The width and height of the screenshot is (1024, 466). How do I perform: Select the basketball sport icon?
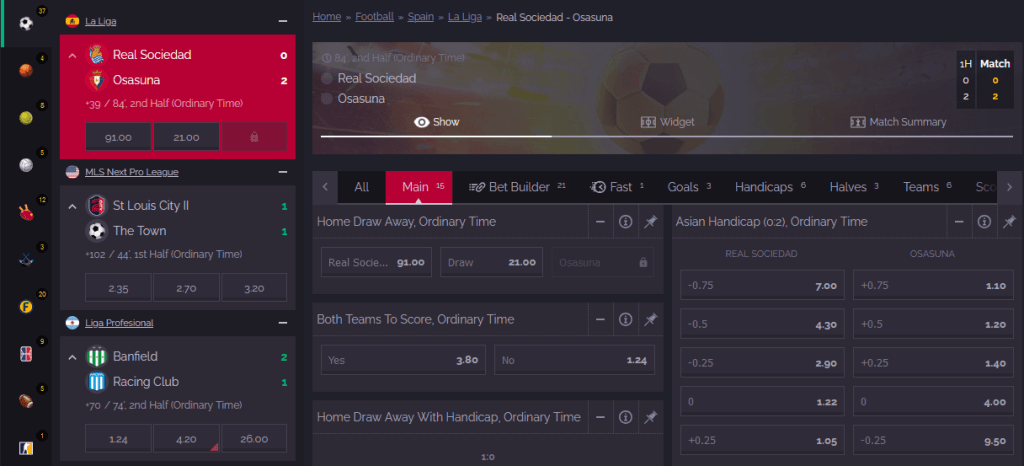pos(26,70)
